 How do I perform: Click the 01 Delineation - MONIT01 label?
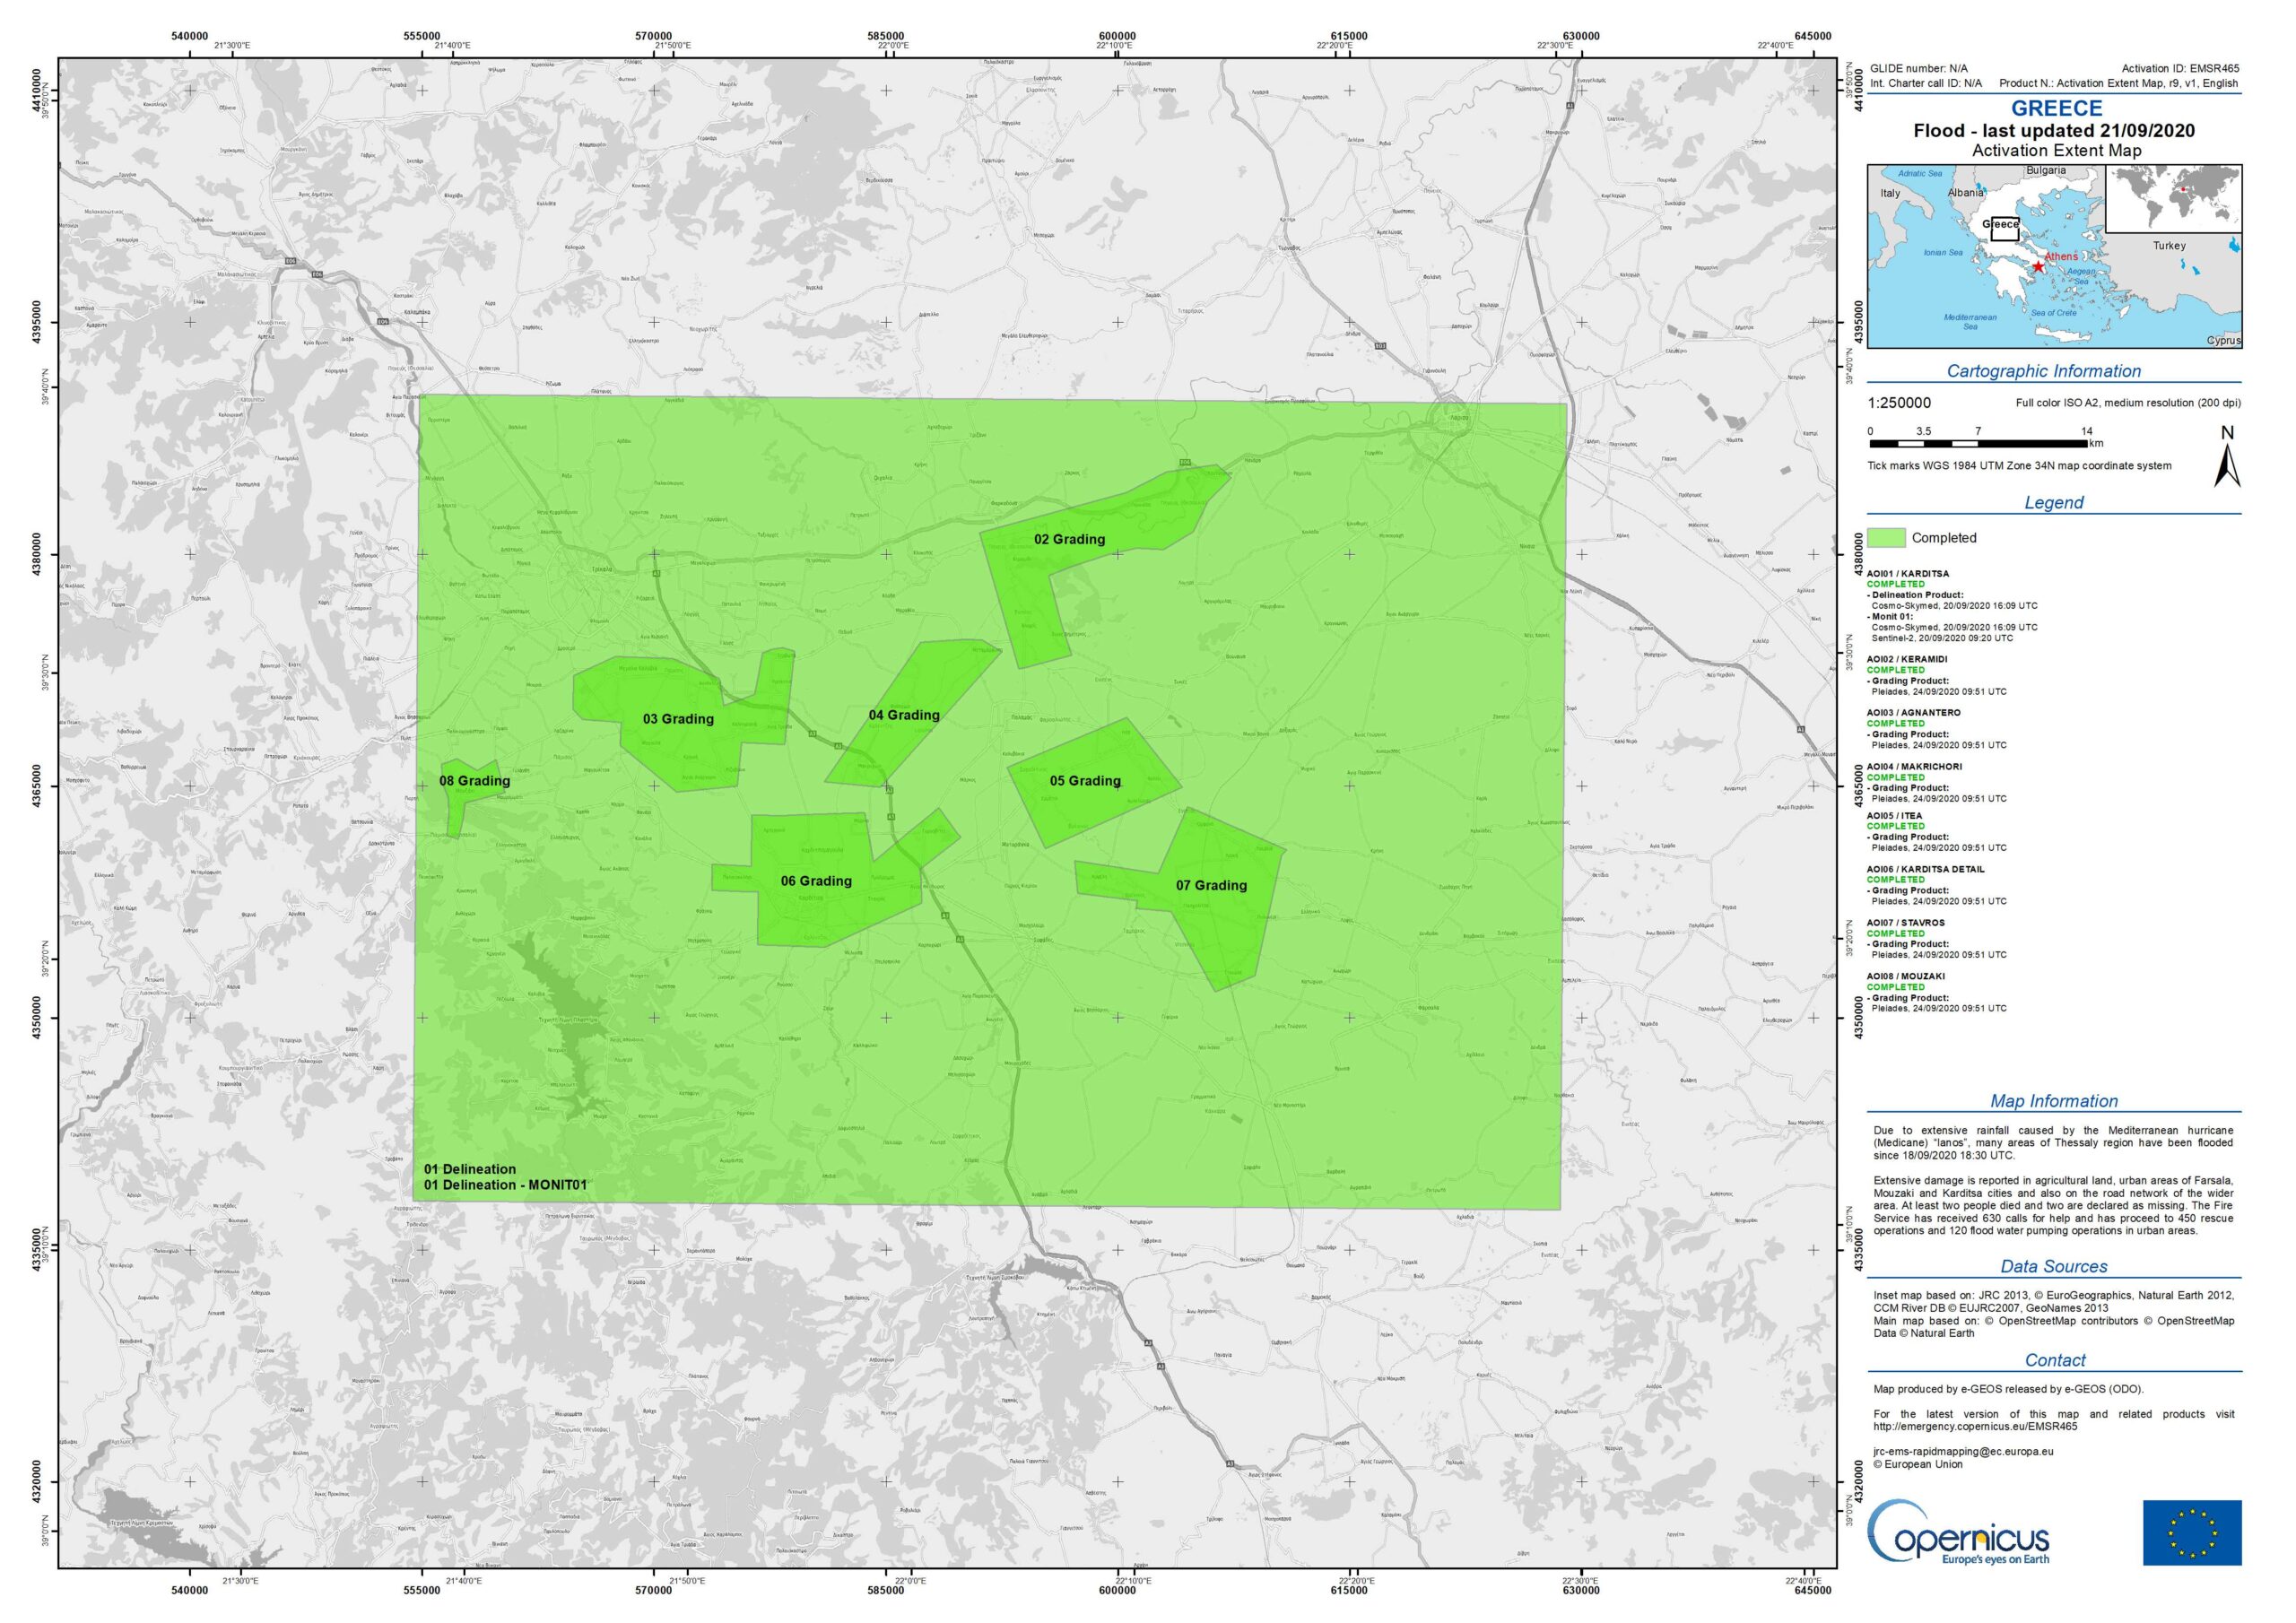pyautogui.click(x=505, y=1185)
